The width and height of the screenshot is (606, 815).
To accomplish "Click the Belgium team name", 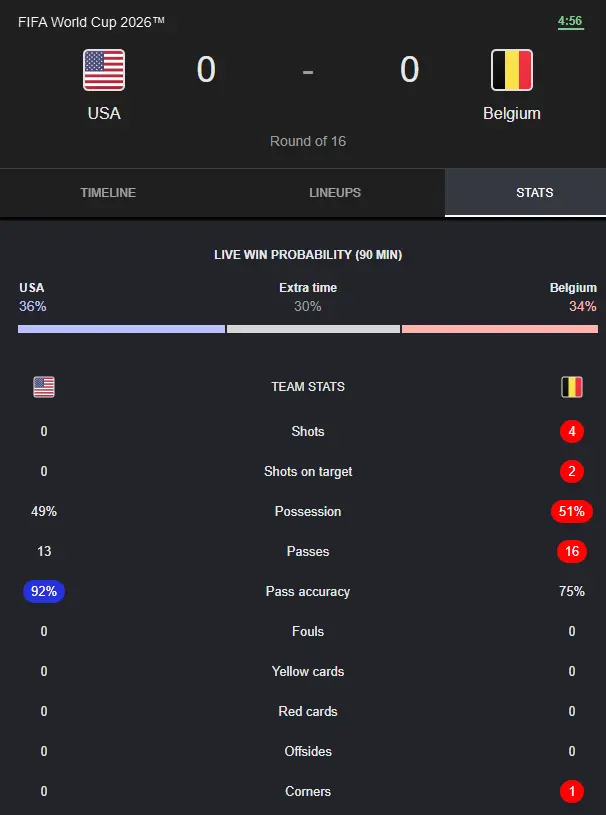I will 512,113.
